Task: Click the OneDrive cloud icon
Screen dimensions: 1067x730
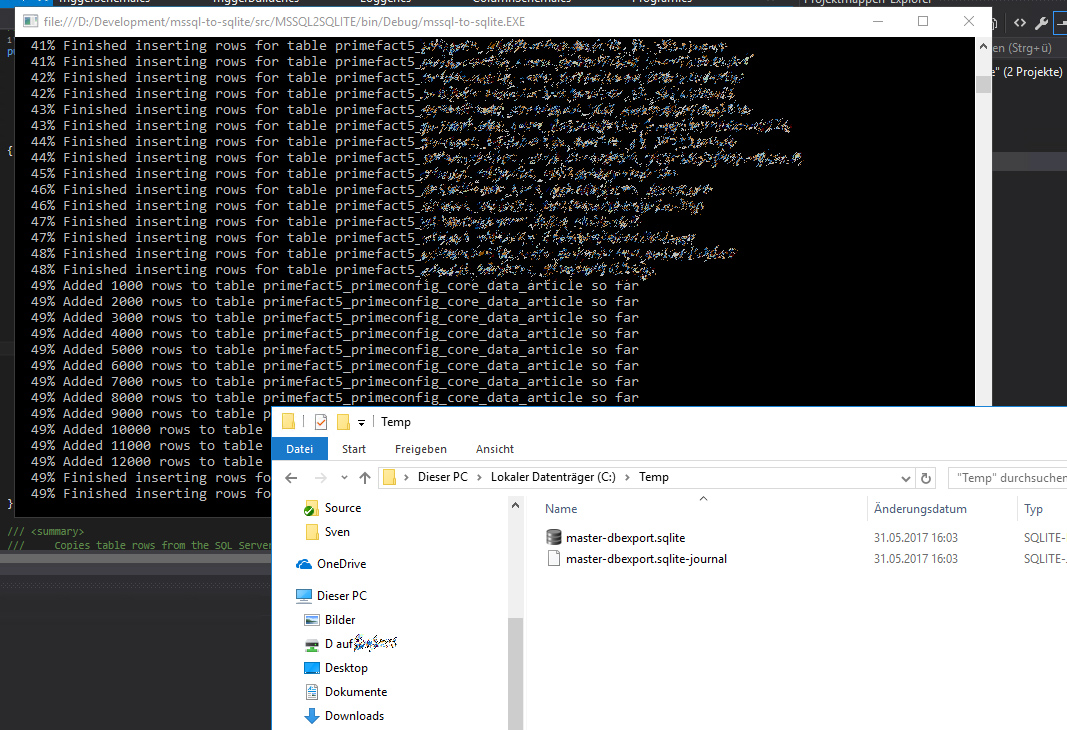Action: tap(304, 564)
